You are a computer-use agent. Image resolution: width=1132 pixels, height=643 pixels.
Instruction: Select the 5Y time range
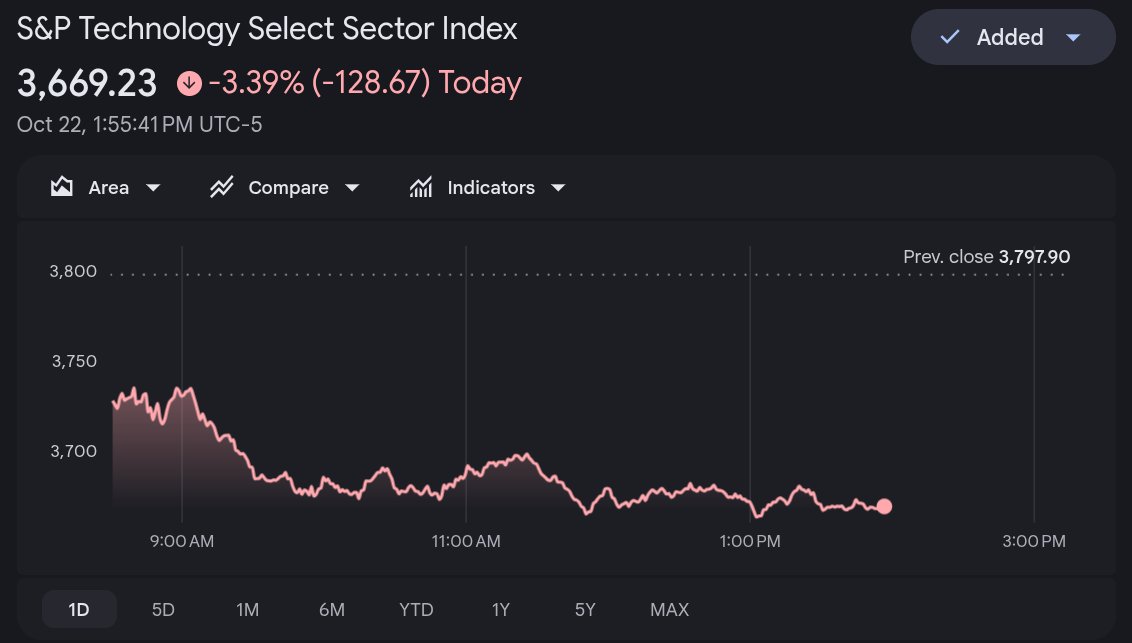coord(585,609)
